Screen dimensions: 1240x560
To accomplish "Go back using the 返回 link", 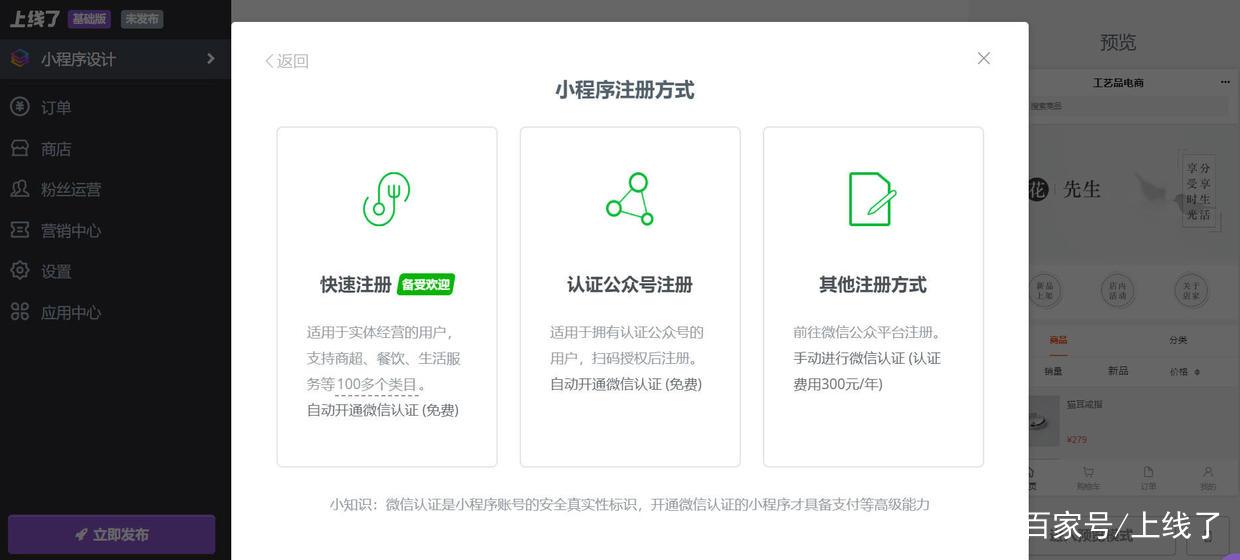I will click(287, 61).
